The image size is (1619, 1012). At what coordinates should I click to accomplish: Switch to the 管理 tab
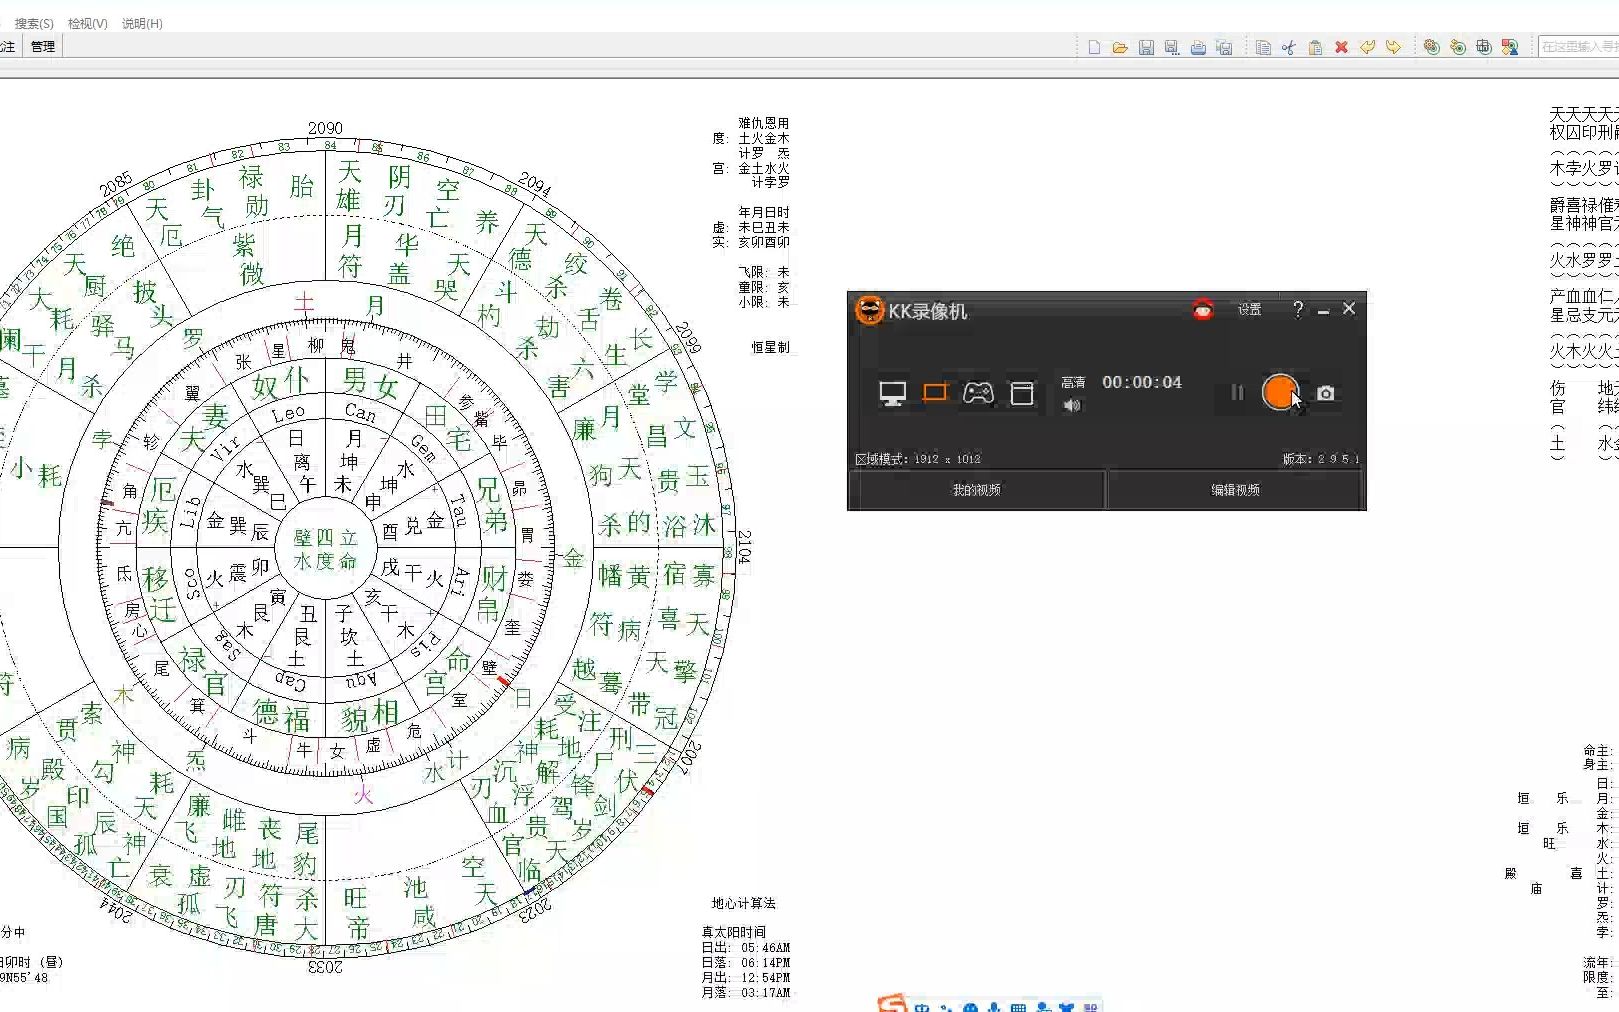[x=43, y=46]
